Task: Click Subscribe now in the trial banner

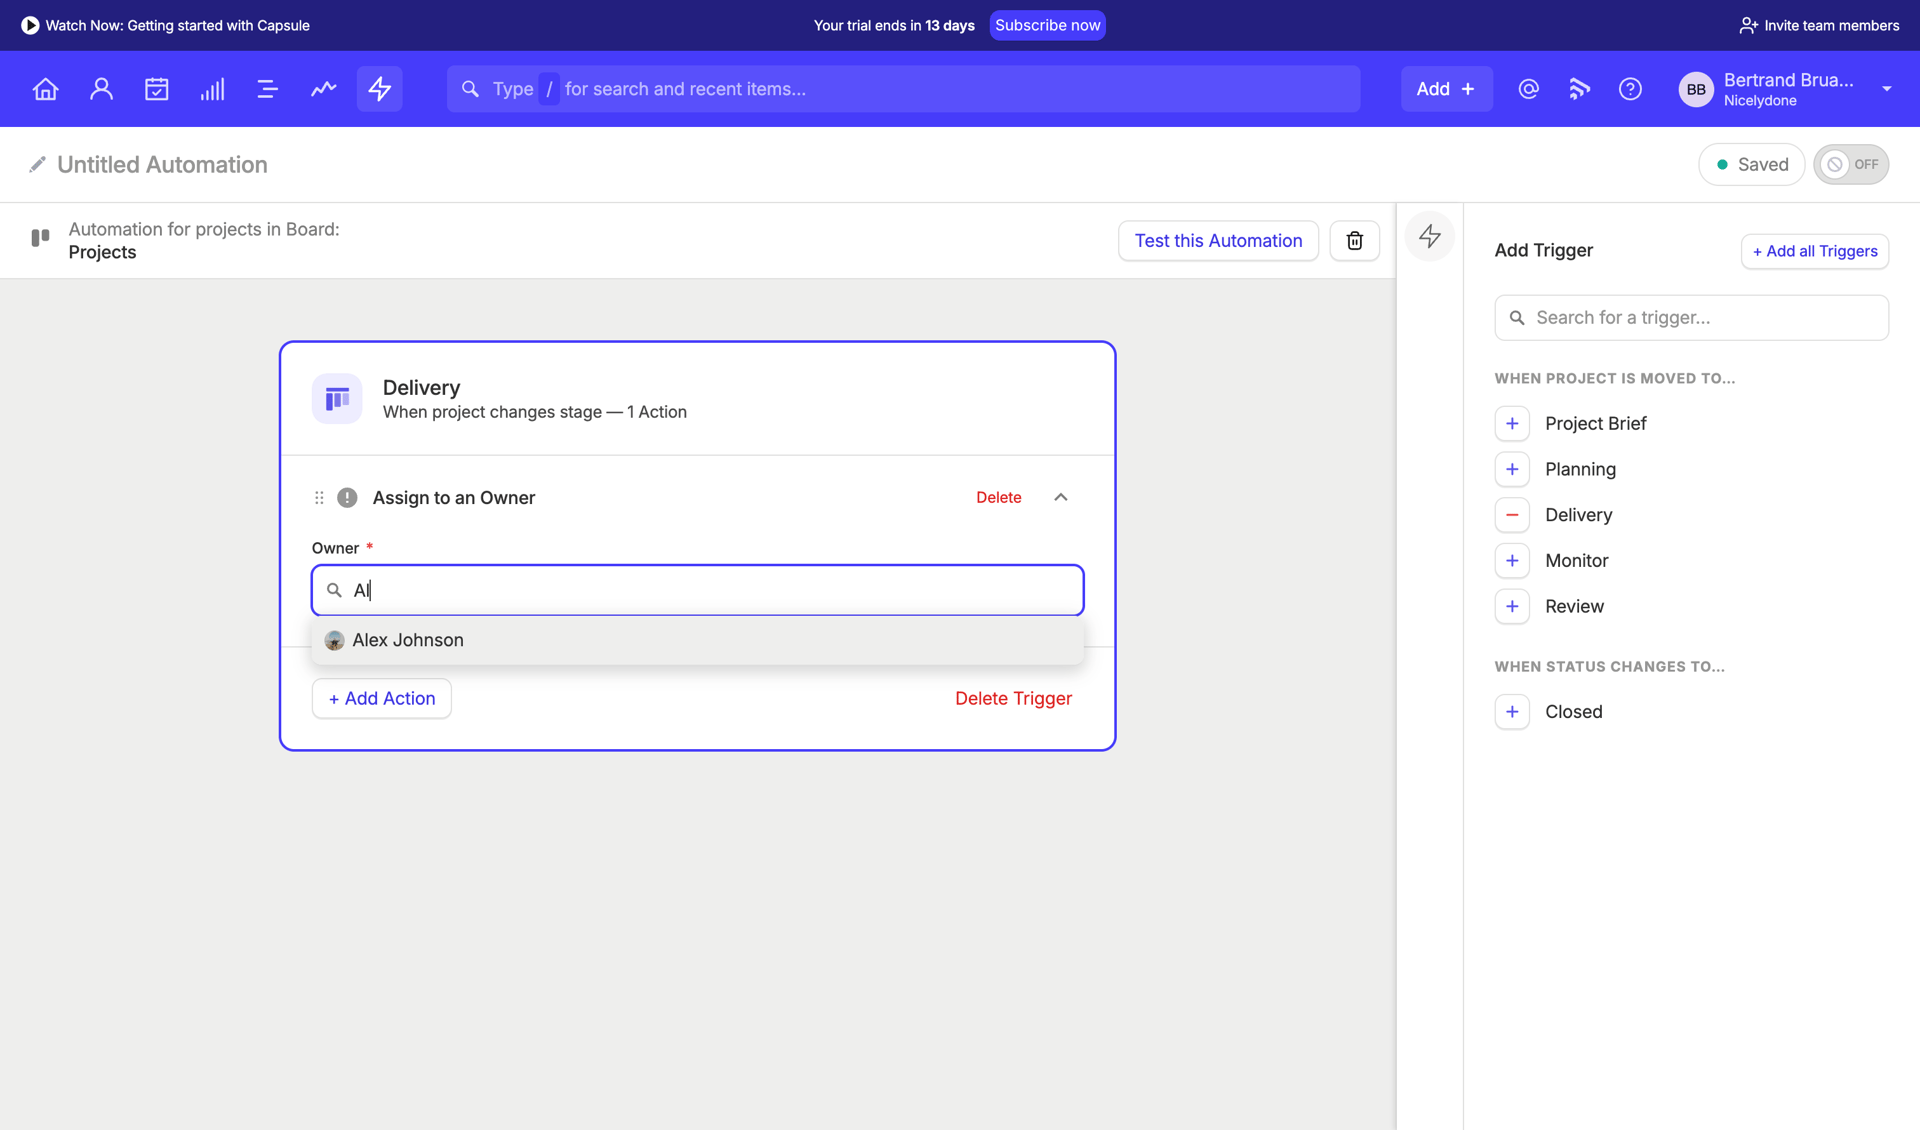Action: 1047,25
